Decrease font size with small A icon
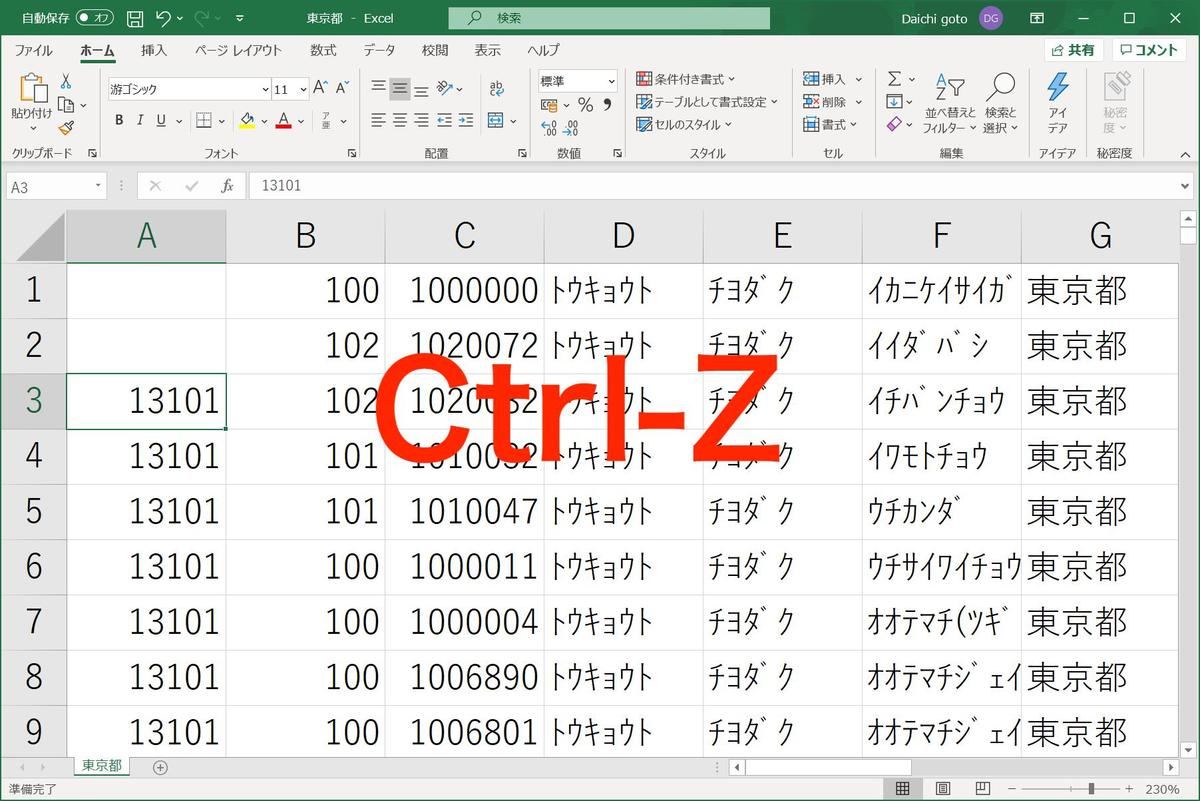Screen dimensions: 1200x801 (x=342, y=88)
